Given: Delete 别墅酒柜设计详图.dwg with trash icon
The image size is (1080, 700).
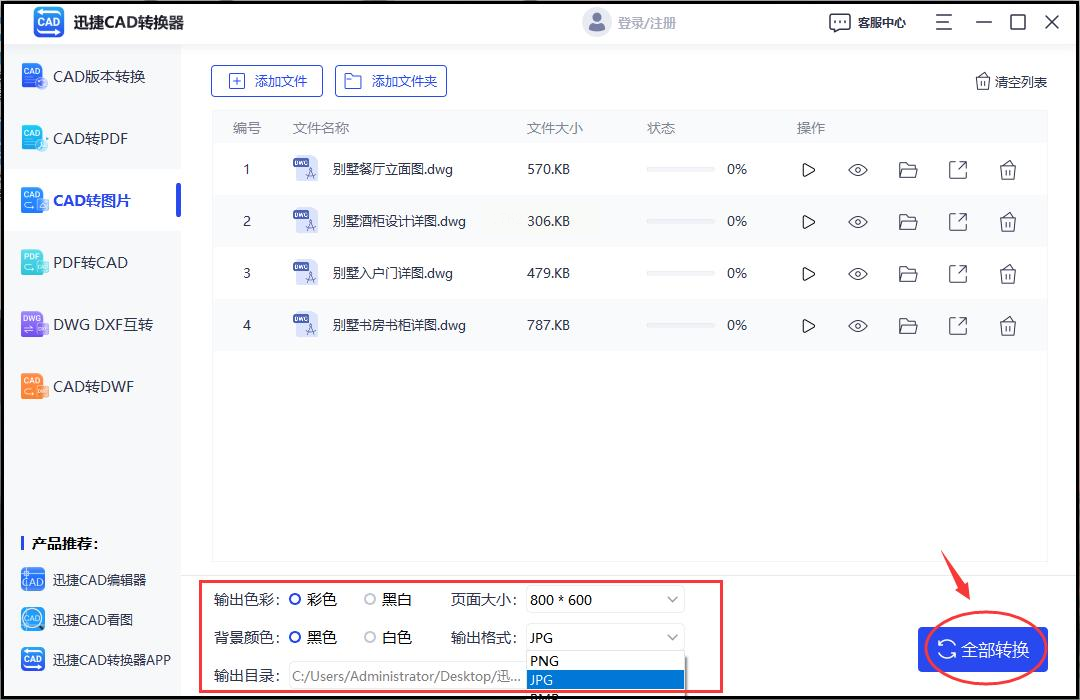Looking at the screenshot, I should tap(1008, 222).
